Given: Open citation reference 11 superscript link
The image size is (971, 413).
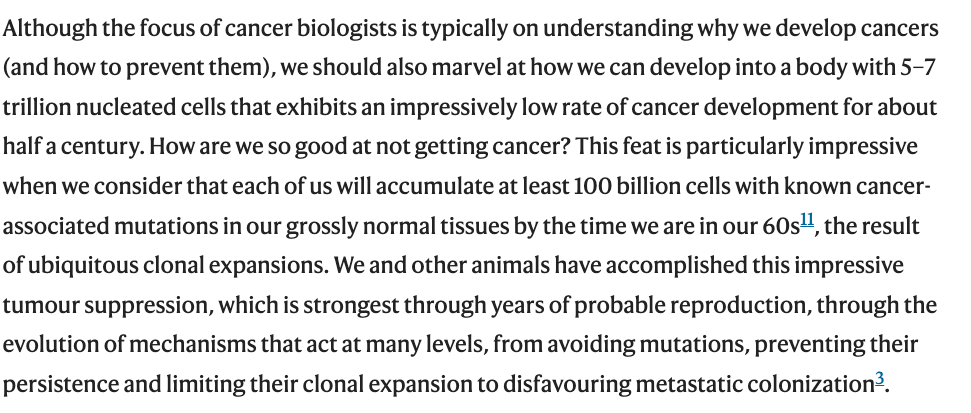Looking at the screenshot, I should click(x=807, y=219).
